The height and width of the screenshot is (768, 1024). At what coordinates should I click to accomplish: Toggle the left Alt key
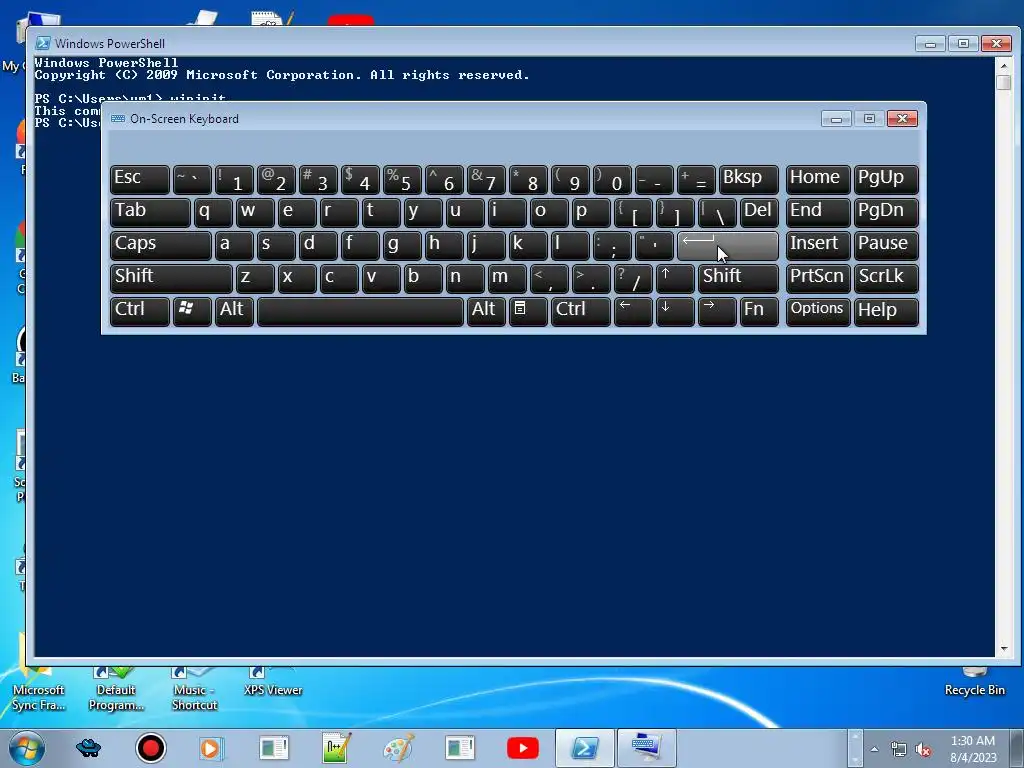(x=234, y=311)
